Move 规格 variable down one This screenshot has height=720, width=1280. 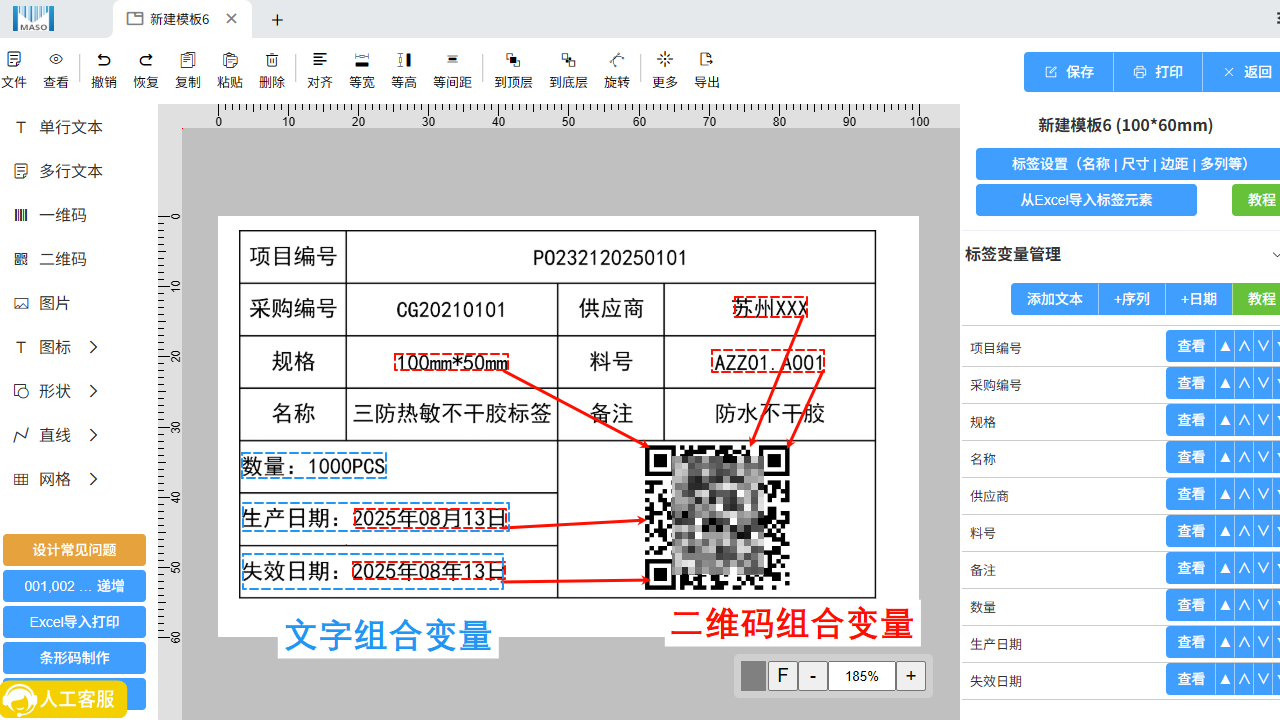click(x=1263, y=421)
